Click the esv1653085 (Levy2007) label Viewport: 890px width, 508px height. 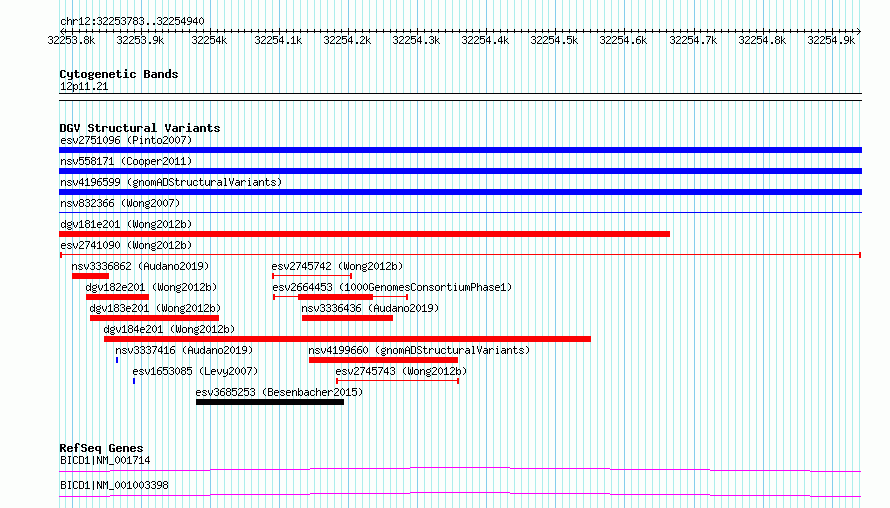click(x=195, y=371)
